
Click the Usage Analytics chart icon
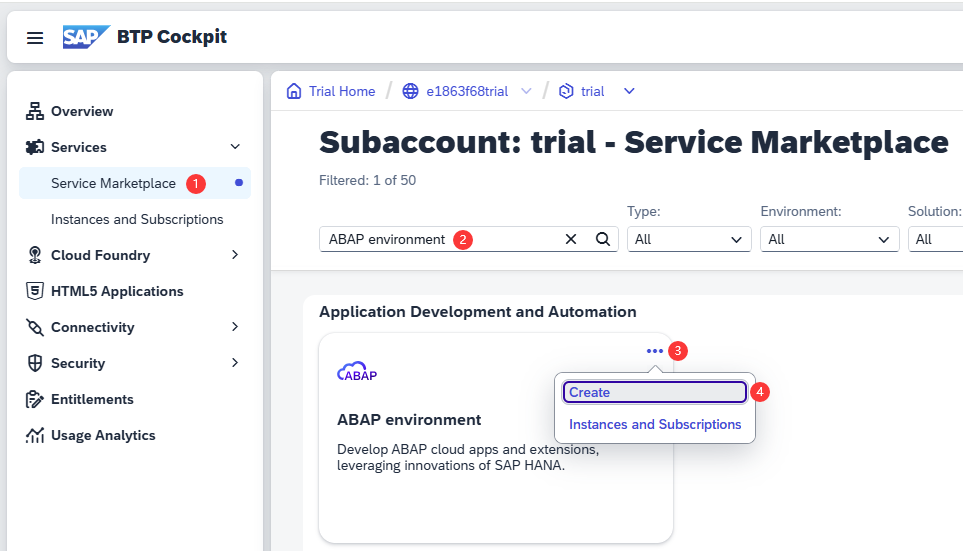(x=34, y=435)
